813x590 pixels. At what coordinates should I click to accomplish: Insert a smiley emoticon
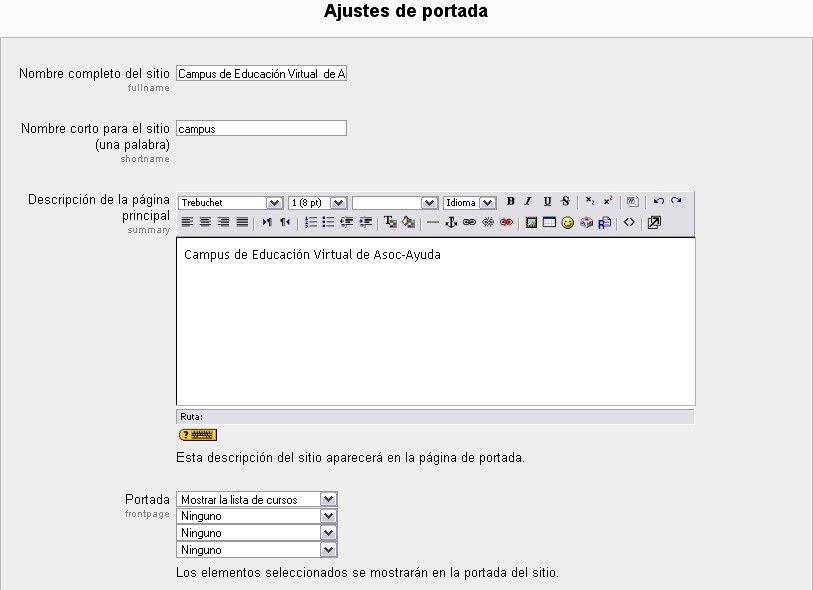pyautogui.click(x=567, y=223)
